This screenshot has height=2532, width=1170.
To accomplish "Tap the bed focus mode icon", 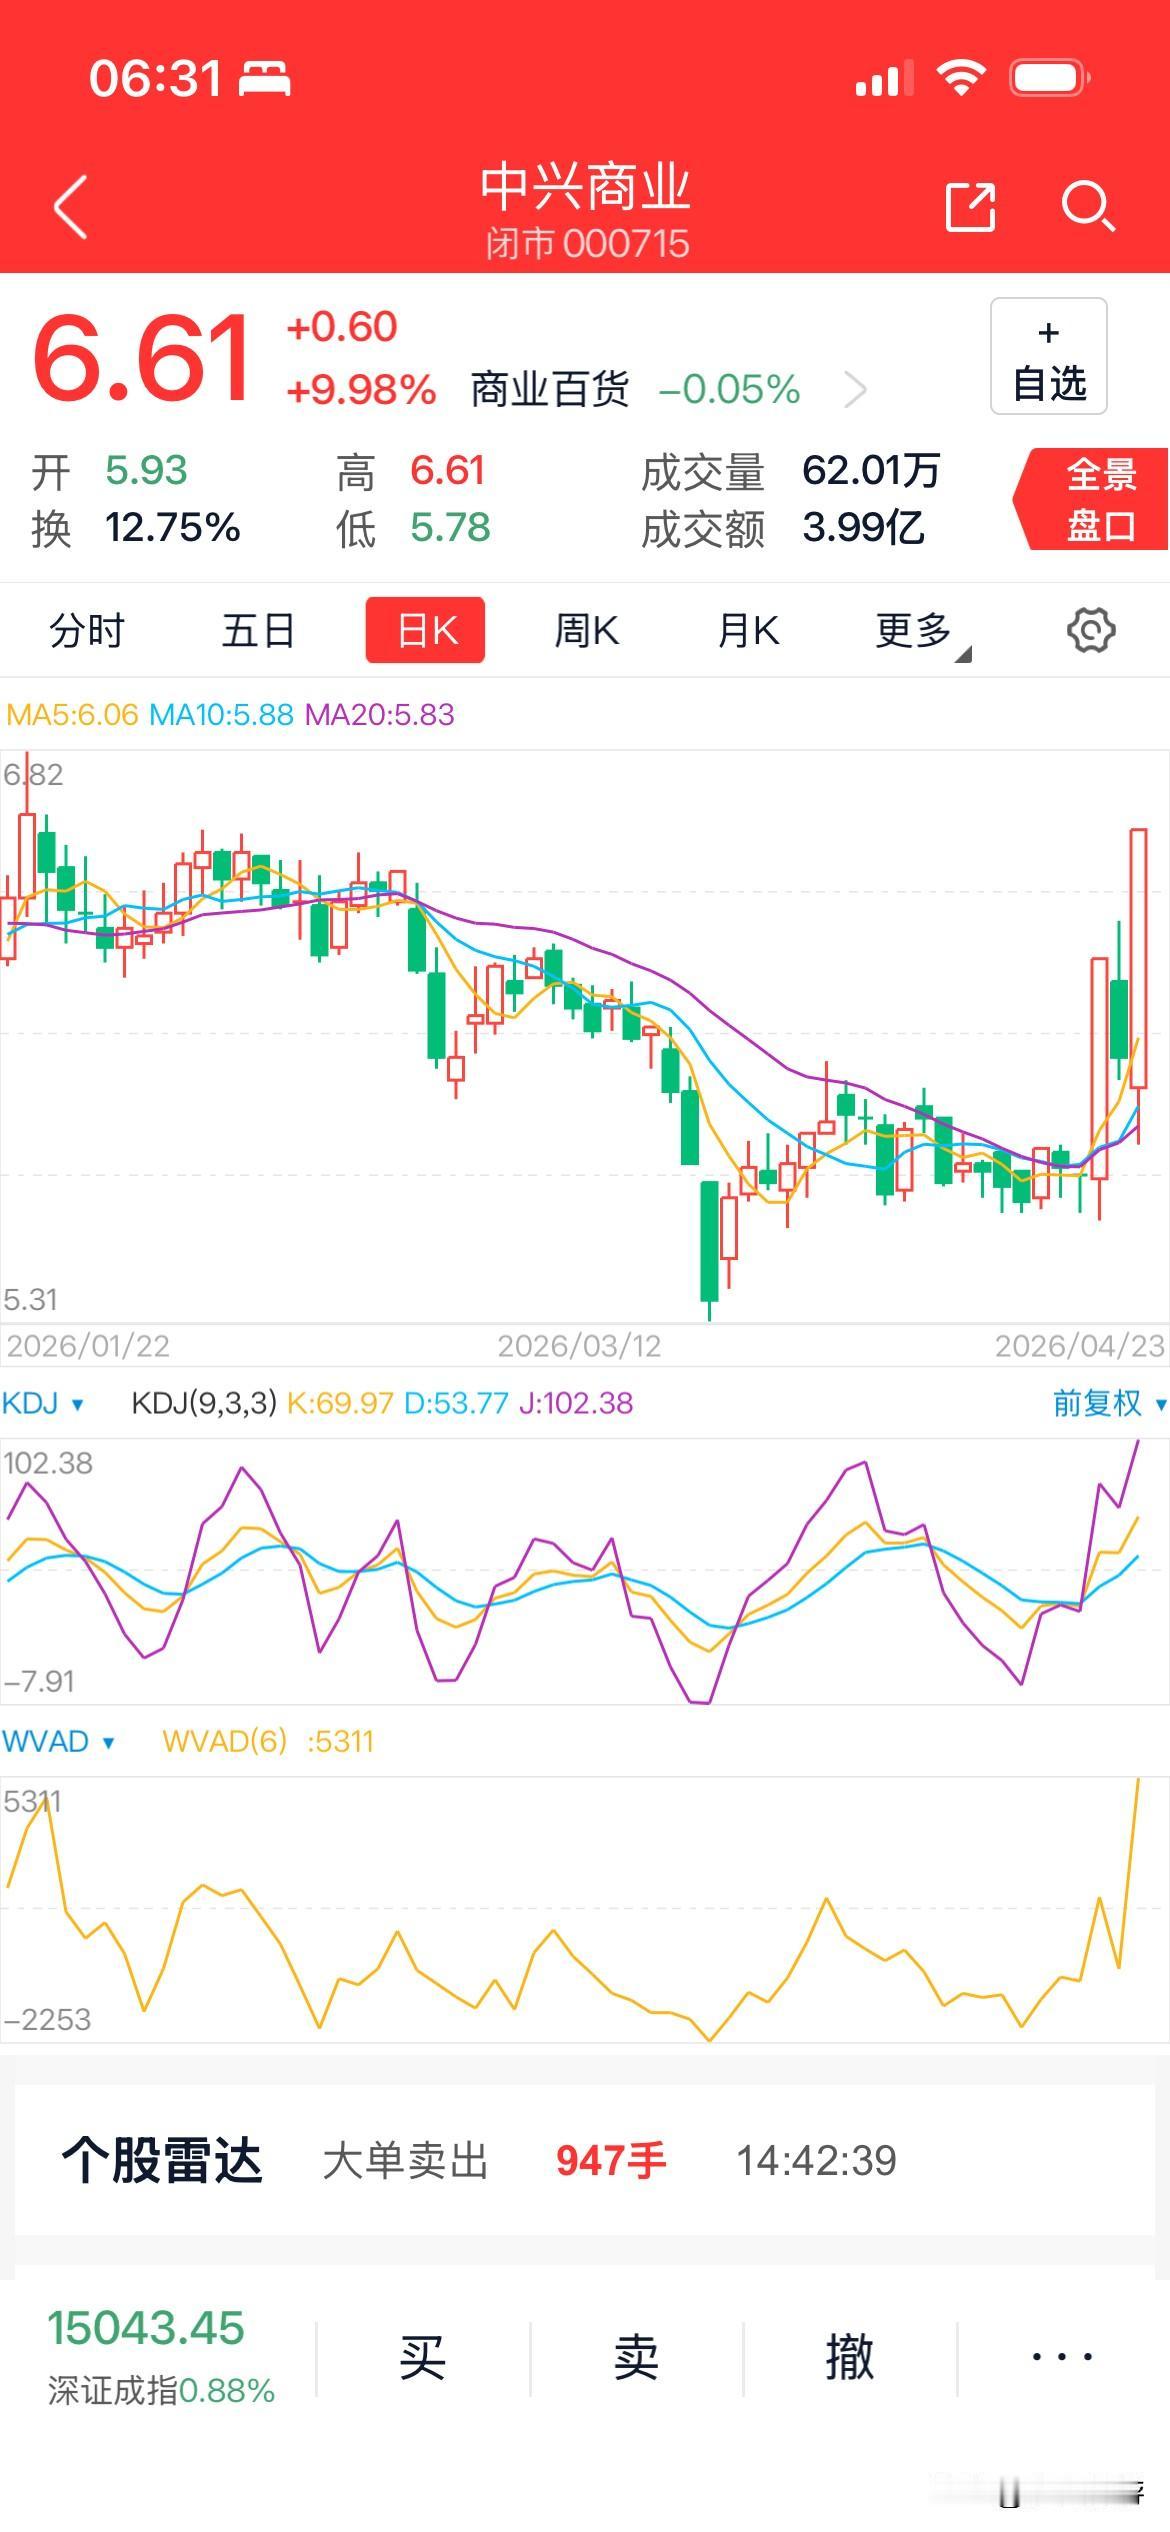I will coord(265,78).
